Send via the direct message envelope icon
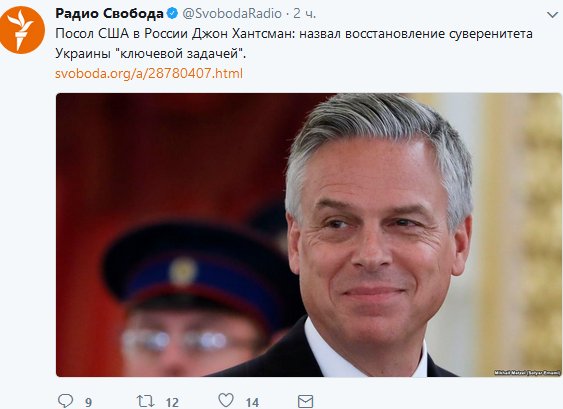The image size is (563, 409). 306,401
